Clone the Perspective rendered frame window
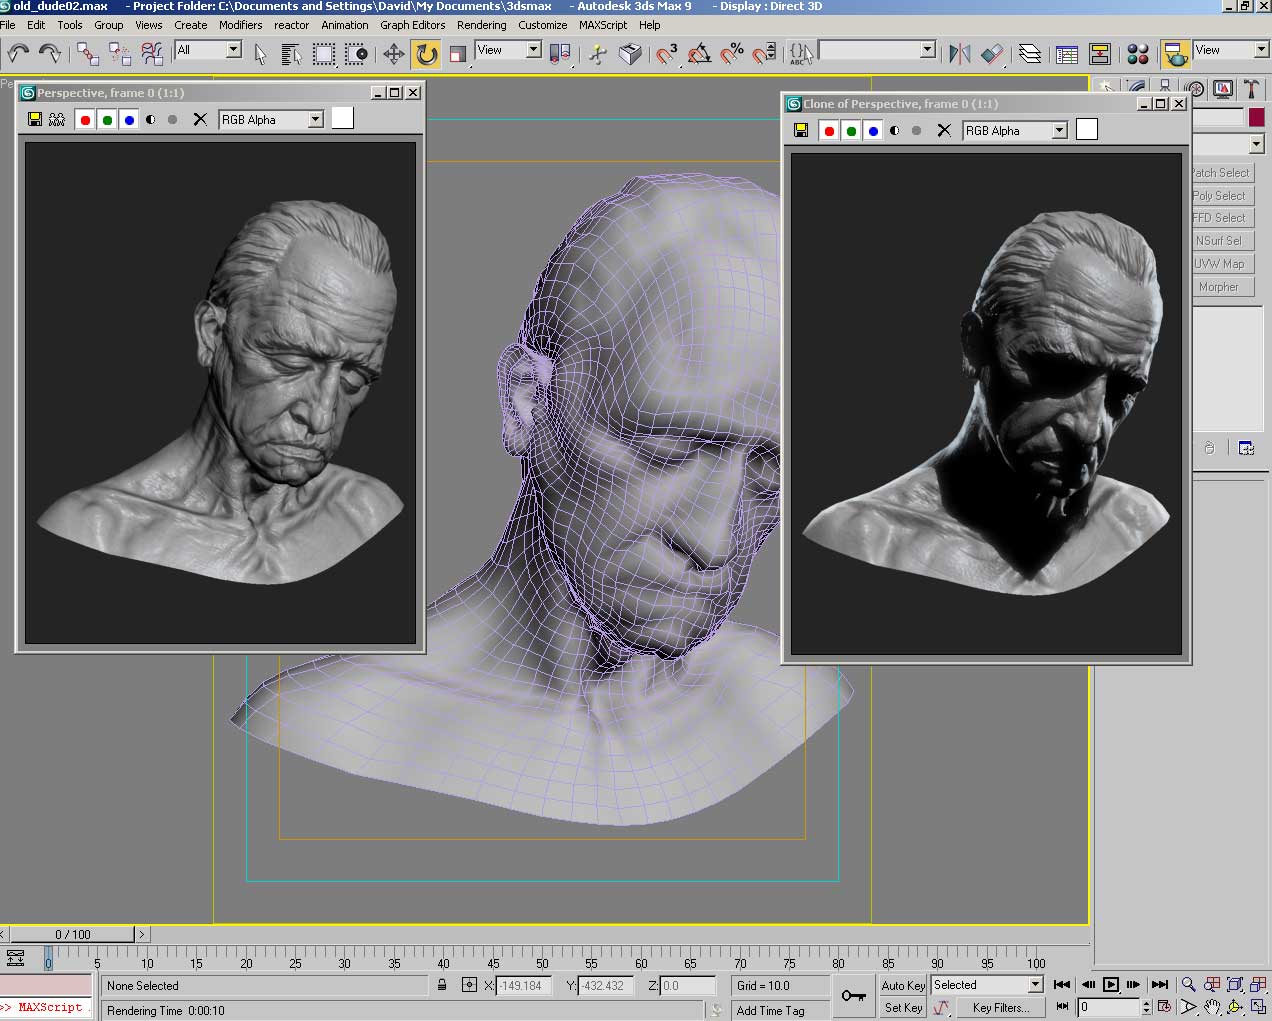This screenshot has width=1272, height=1021. coord(57,119)
